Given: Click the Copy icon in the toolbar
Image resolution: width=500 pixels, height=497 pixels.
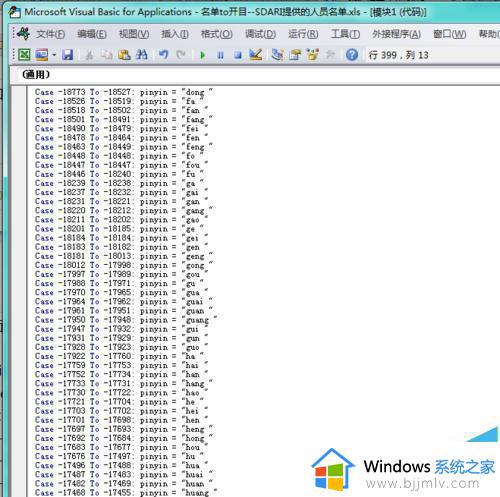Looking at the screenshot, I should pos(107,55).
